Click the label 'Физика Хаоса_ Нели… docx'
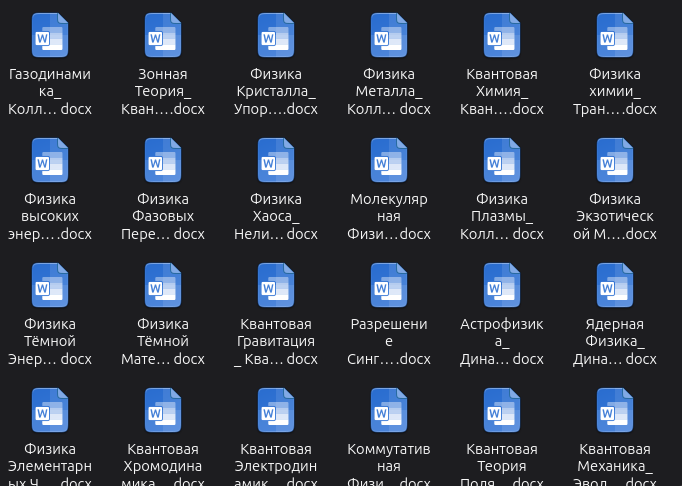The width and height of the screenshot is (682, 486). point(276,216)
